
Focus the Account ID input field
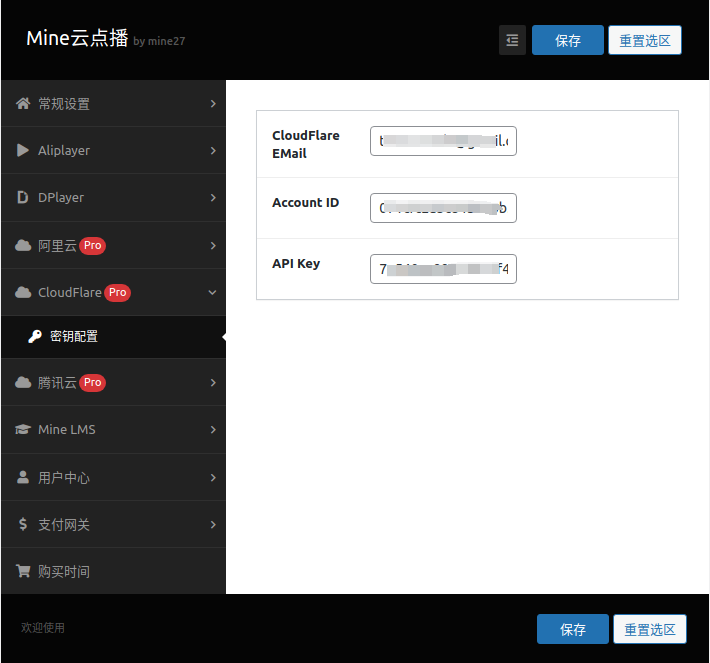pos(443,208)
